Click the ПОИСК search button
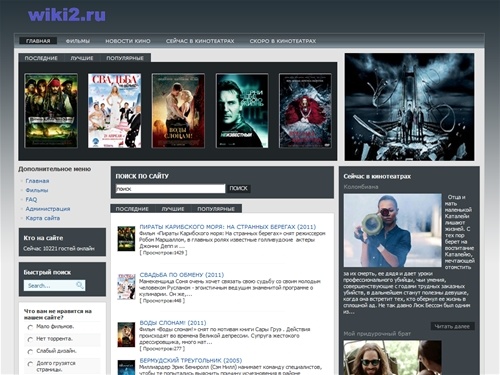500x375 pixels. pos(239,188)
